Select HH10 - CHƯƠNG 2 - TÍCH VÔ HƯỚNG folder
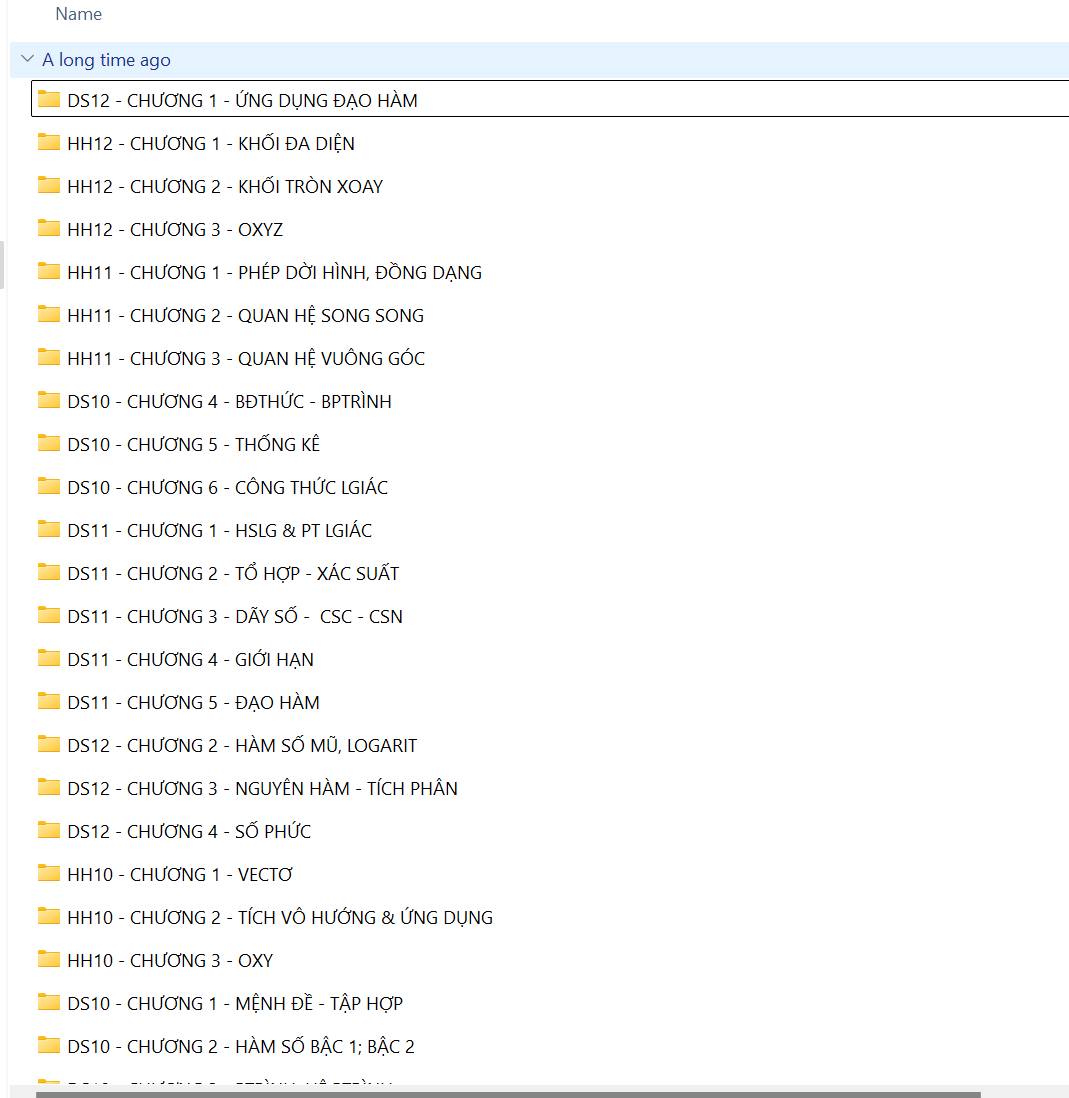 click(280, 918)
